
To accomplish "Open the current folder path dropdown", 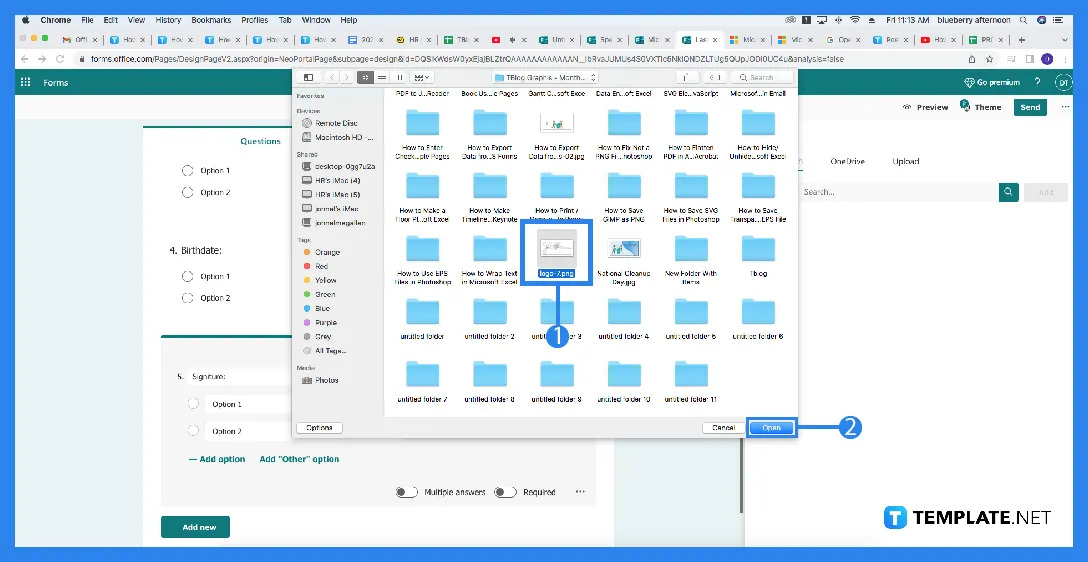I will click(x=546, y=77).
